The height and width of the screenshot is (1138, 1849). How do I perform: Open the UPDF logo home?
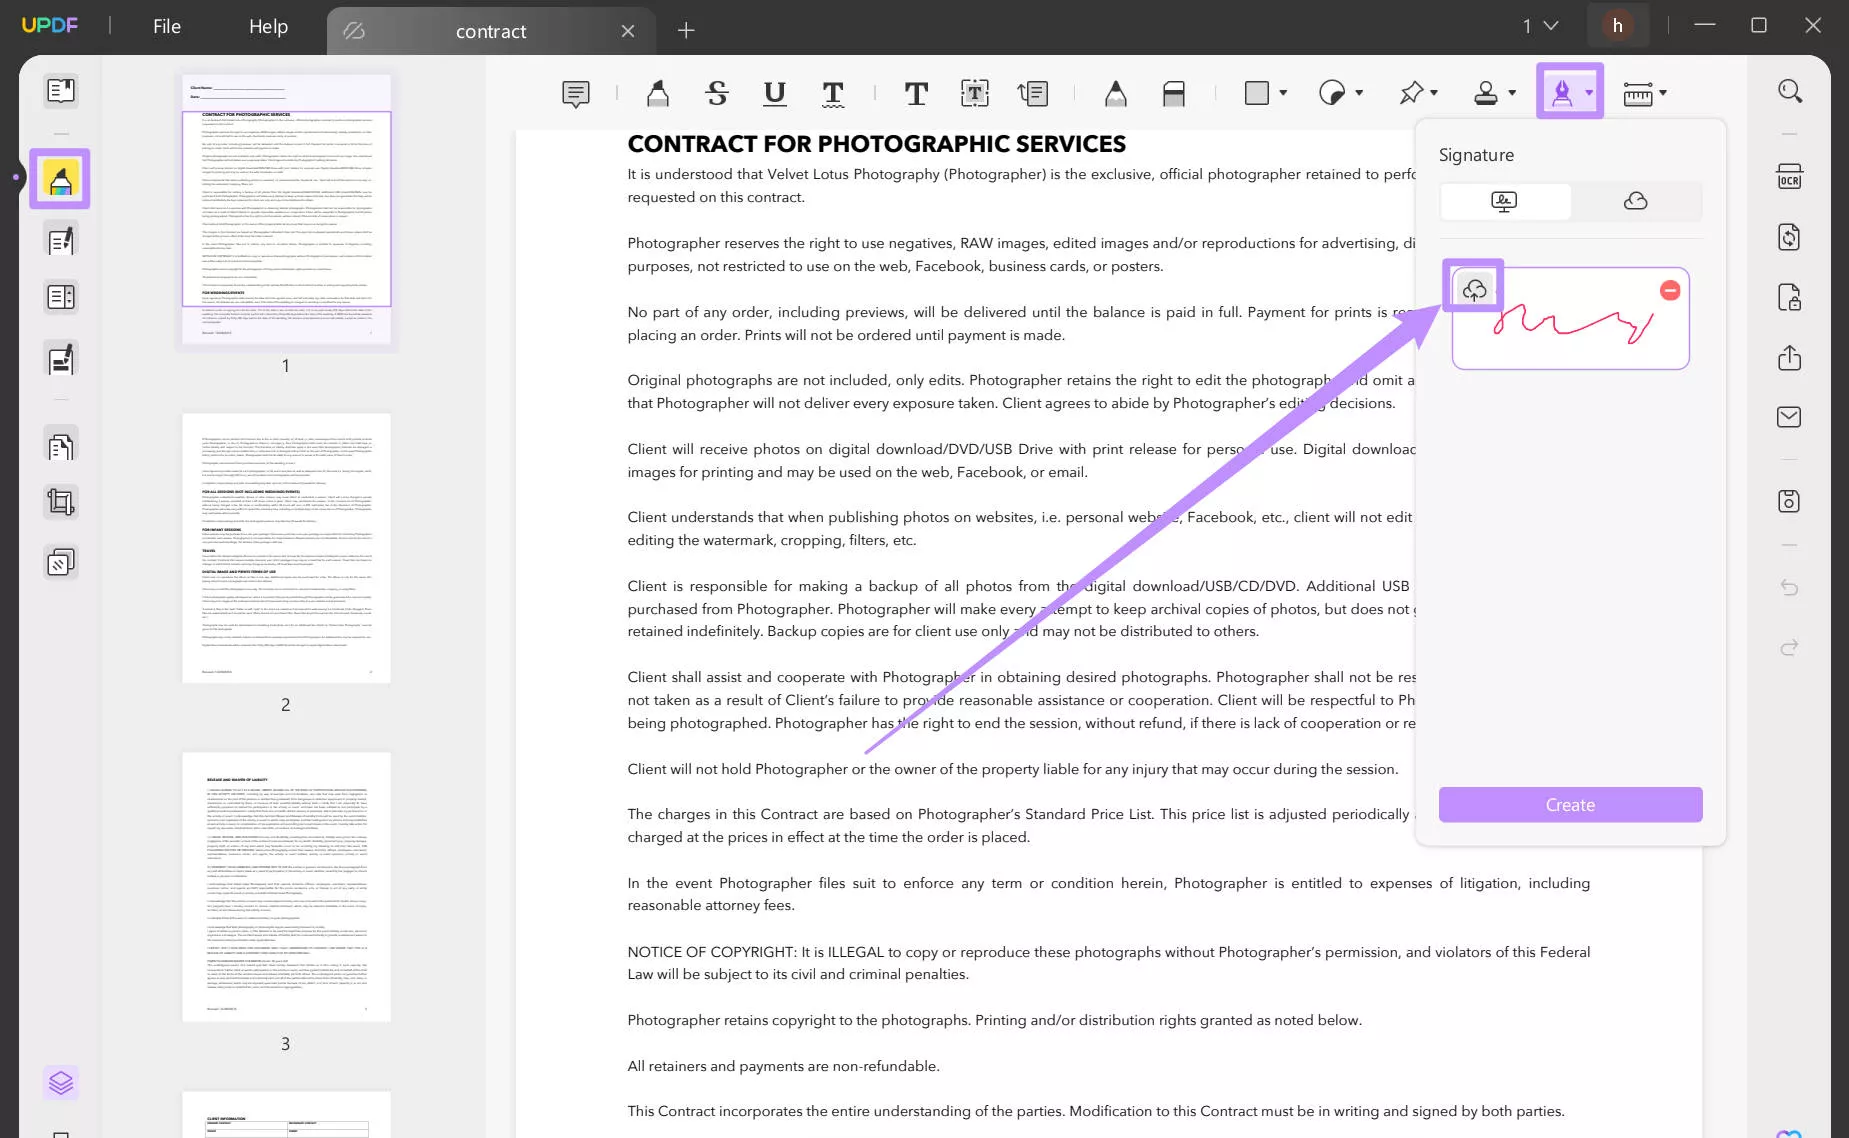point(50,26)
